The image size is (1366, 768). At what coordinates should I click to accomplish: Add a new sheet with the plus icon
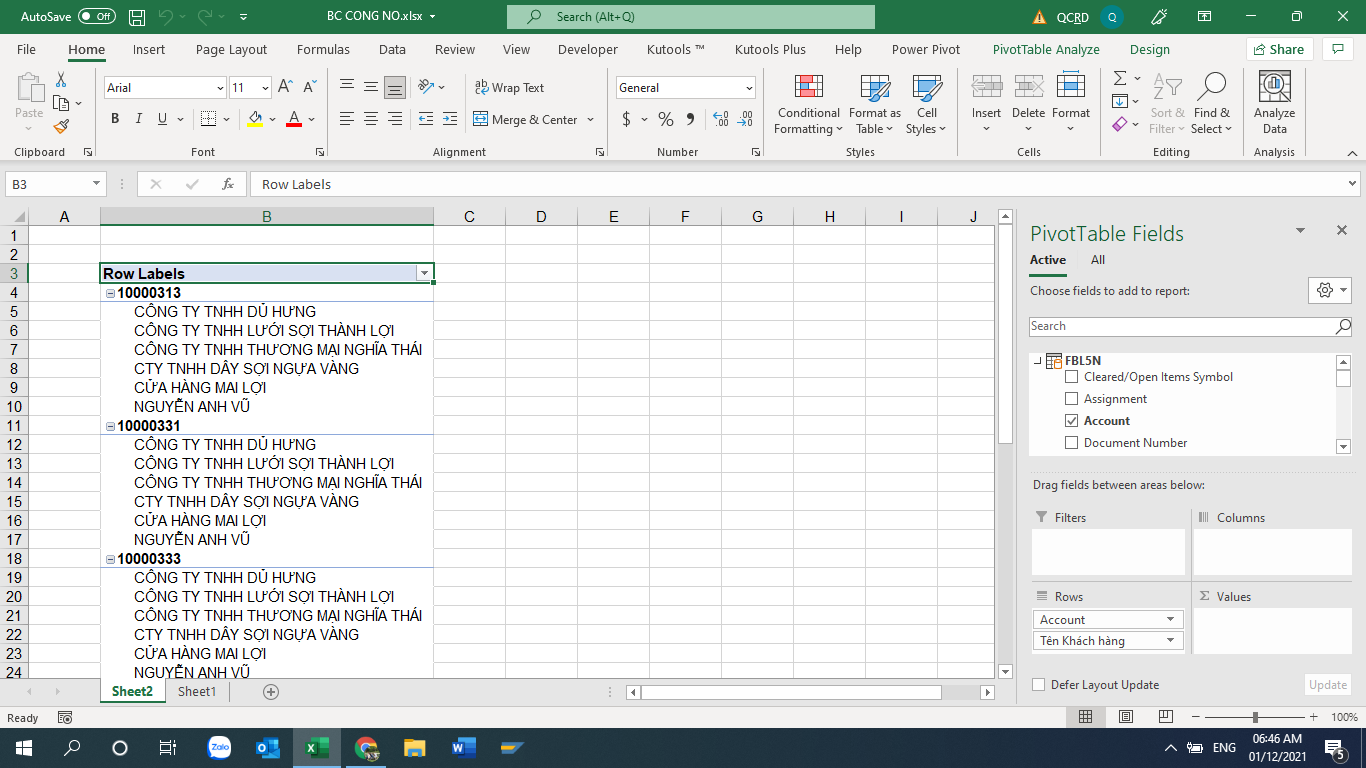tap(270, 692)
